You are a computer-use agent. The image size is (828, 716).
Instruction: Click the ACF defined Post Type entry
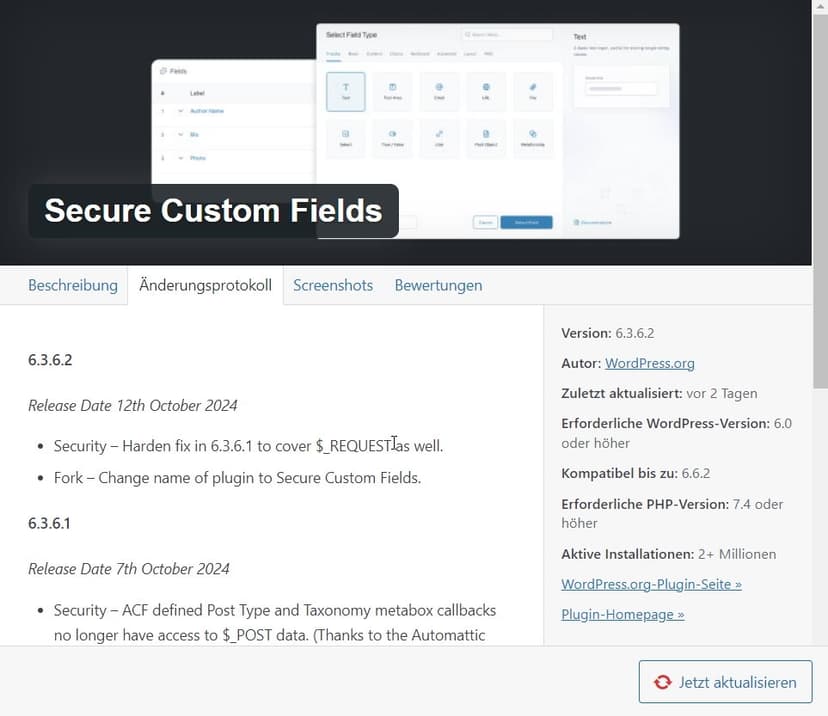click(x=275, y=623)
